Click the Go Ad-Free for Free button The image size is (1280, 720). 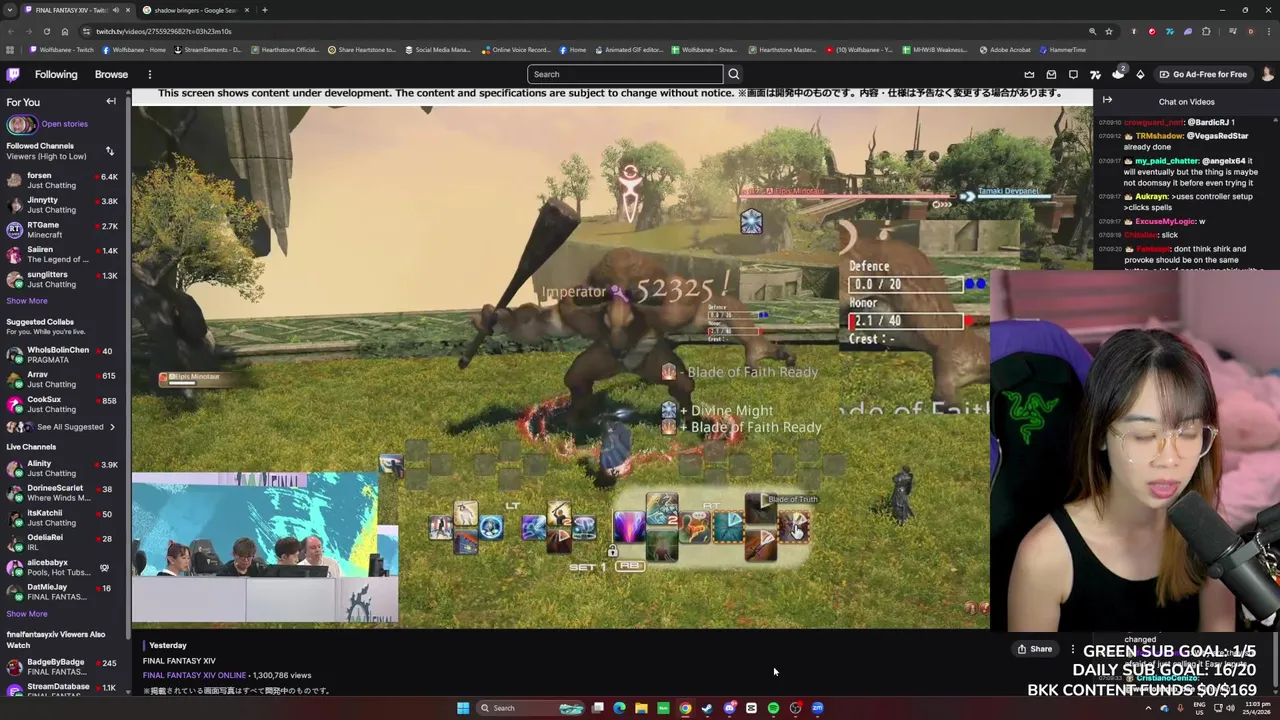click(1203, 74)
